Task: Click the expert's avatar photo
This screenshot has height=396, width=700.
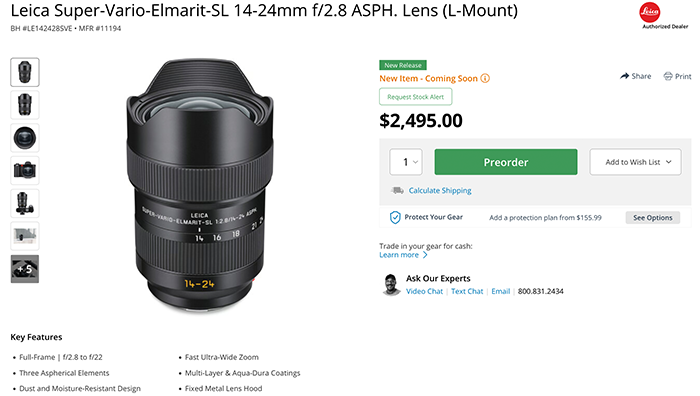Action: [x=392, y=285]
